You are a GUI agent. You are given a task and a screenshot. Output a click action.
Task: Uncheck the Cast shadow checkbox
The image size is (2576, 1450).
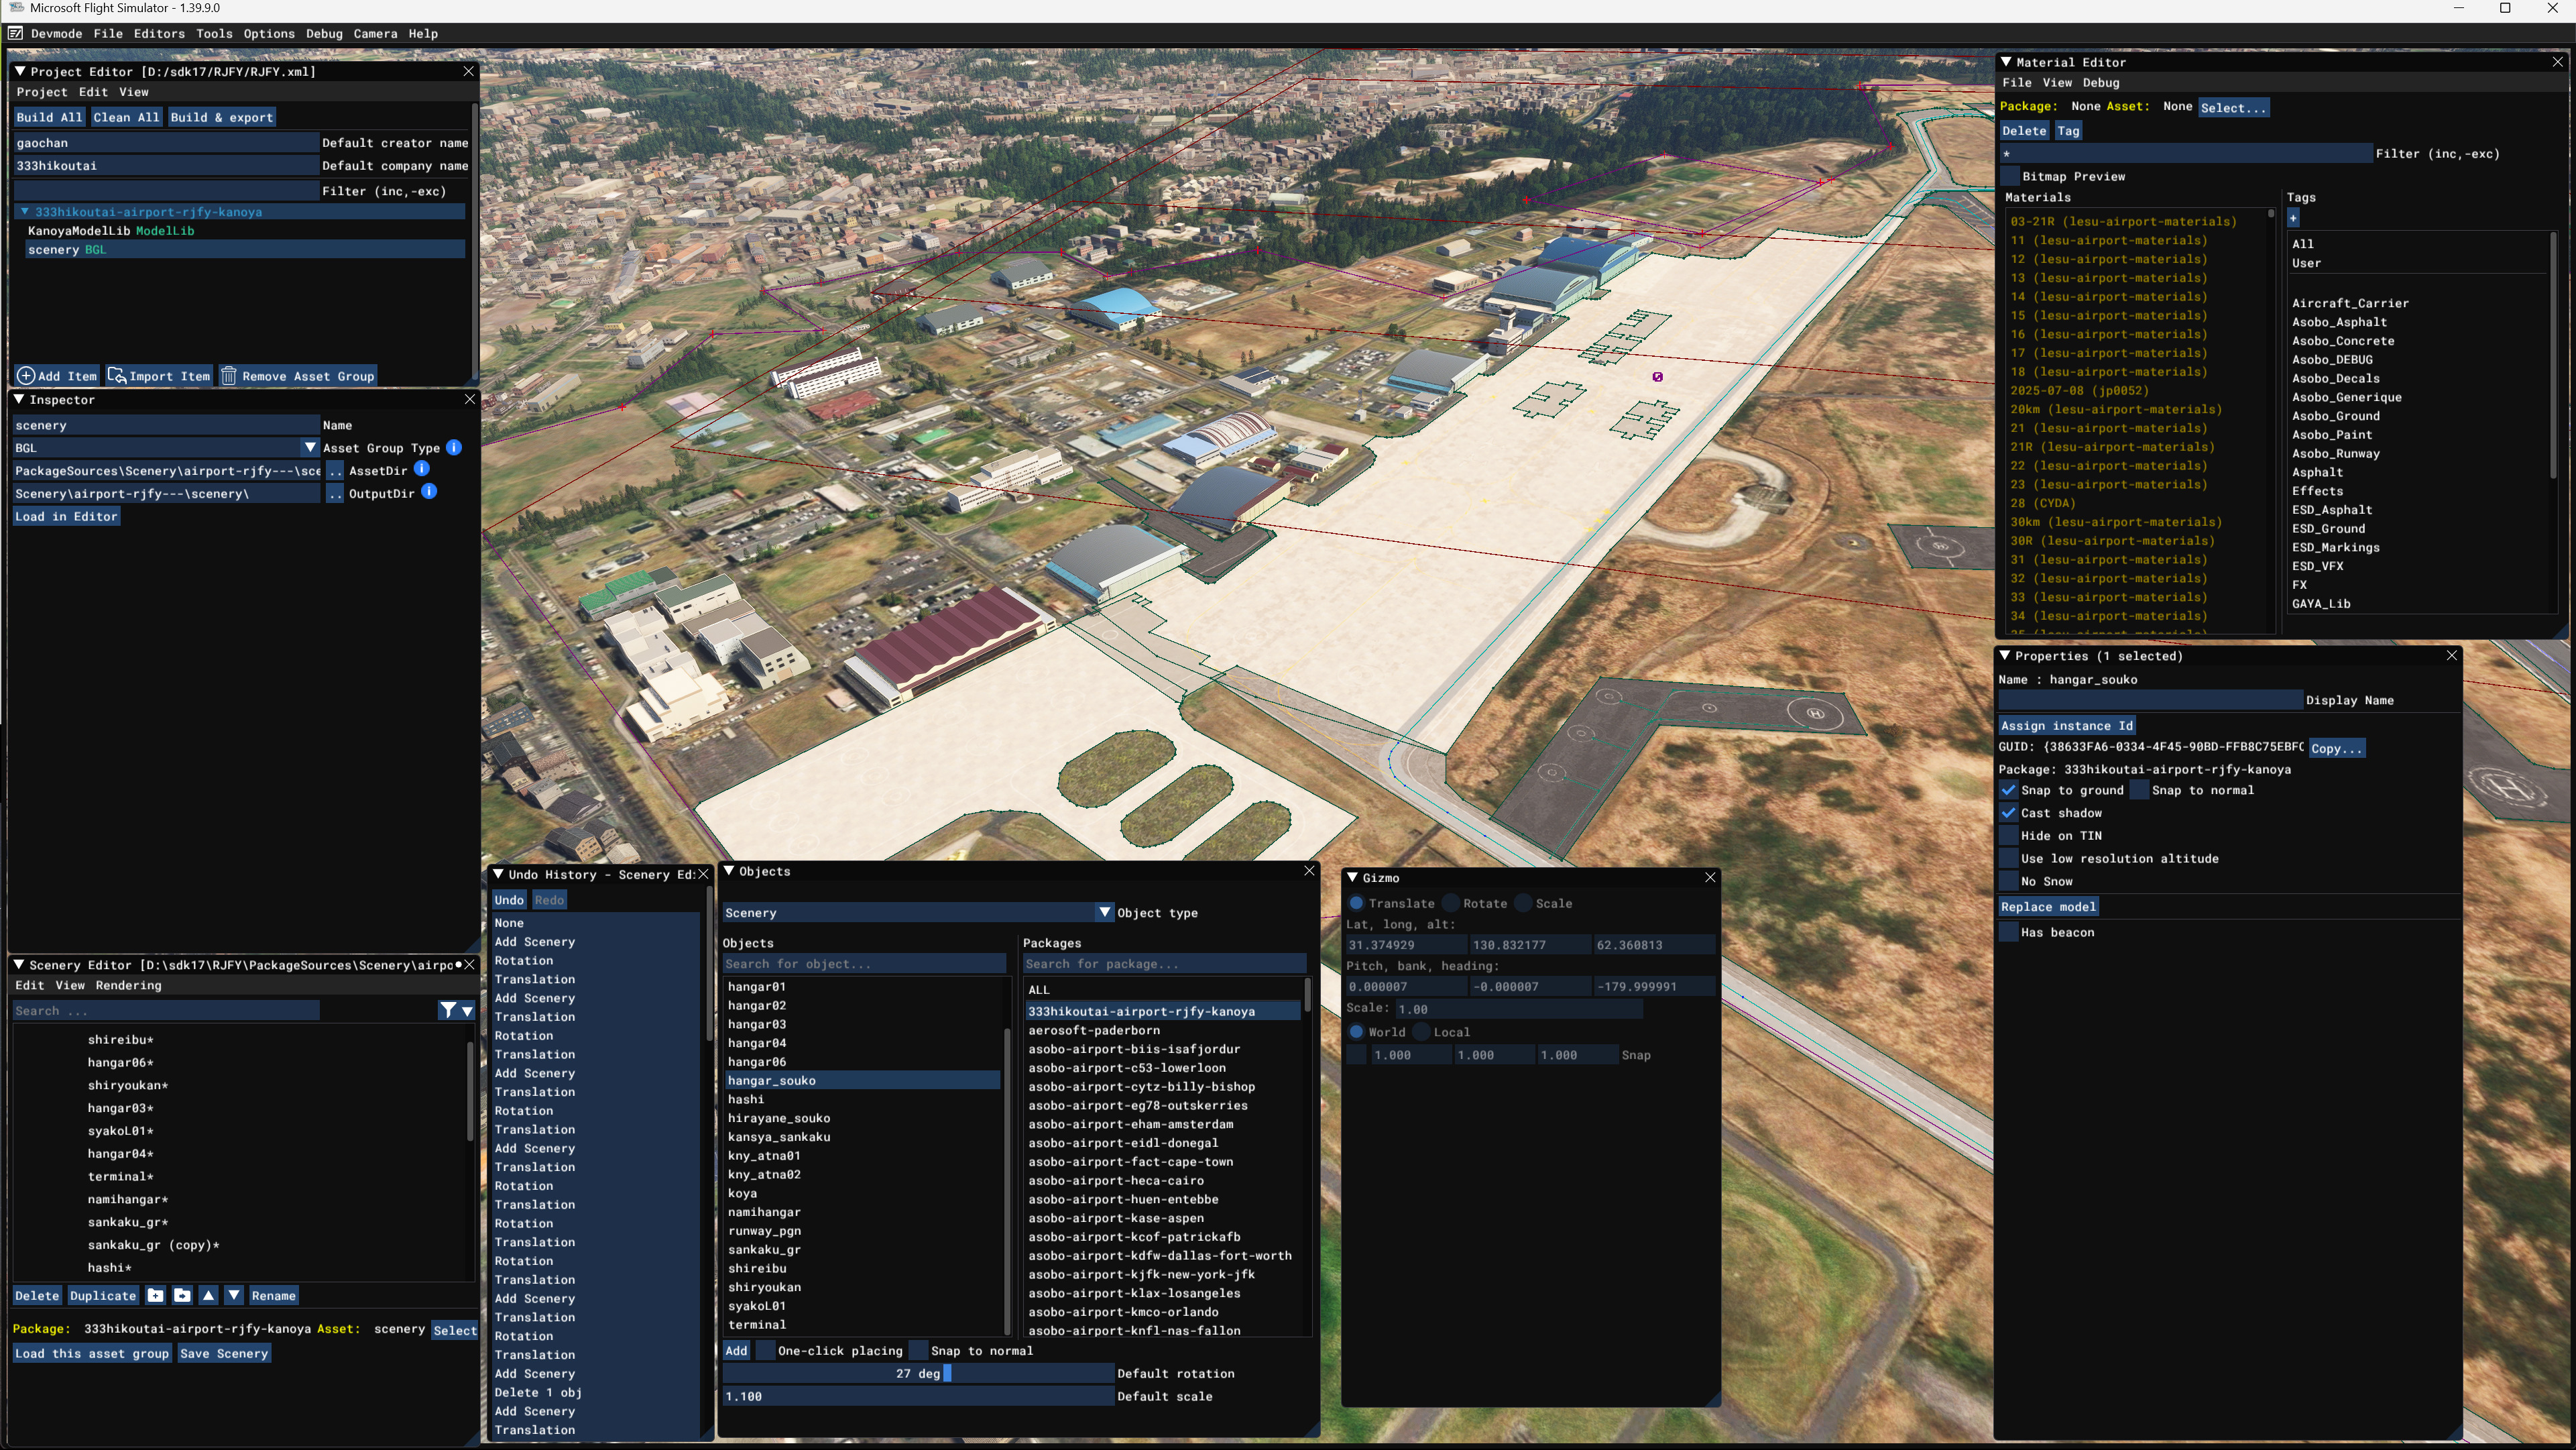[x=2008, y=813]
